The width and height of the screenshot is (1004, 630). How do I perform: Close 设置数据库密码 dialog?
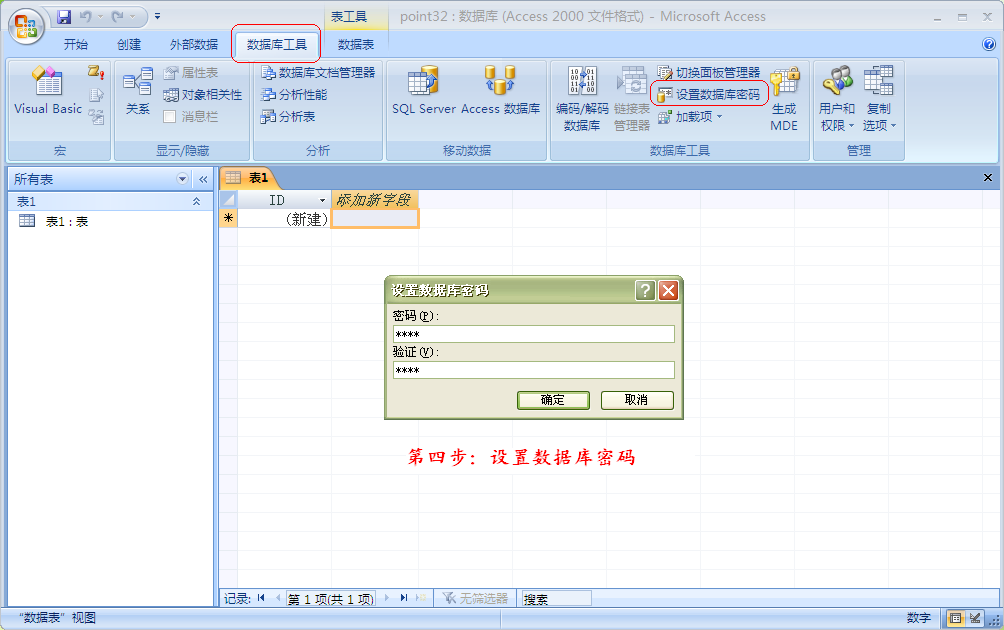click(x=668, y=291)
